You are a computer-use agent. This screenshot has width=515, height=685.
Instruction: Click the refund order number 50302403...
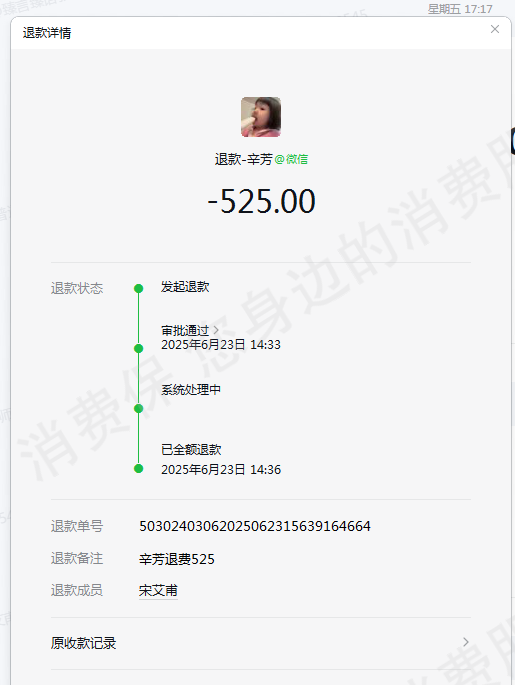(255, 526)
